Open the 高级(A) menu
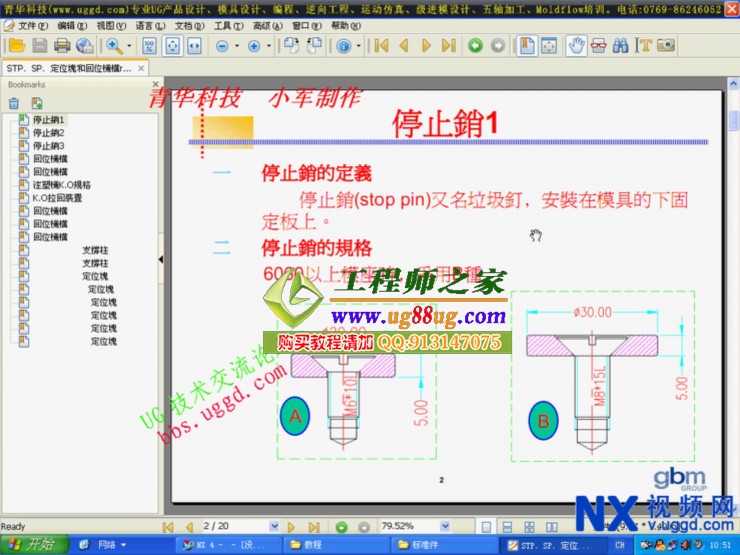 [x=268, y=26]
